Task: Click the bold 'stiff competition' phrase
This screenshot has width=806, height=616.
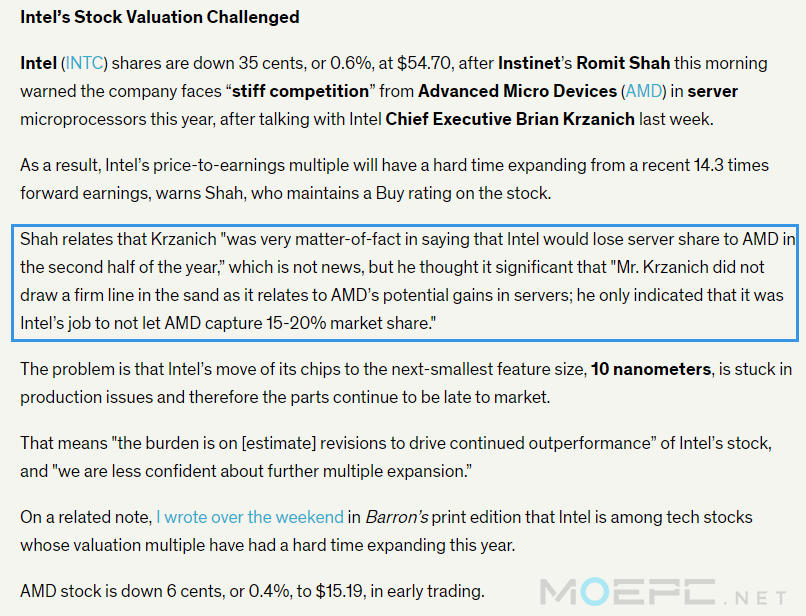Action: click(300, 91)
